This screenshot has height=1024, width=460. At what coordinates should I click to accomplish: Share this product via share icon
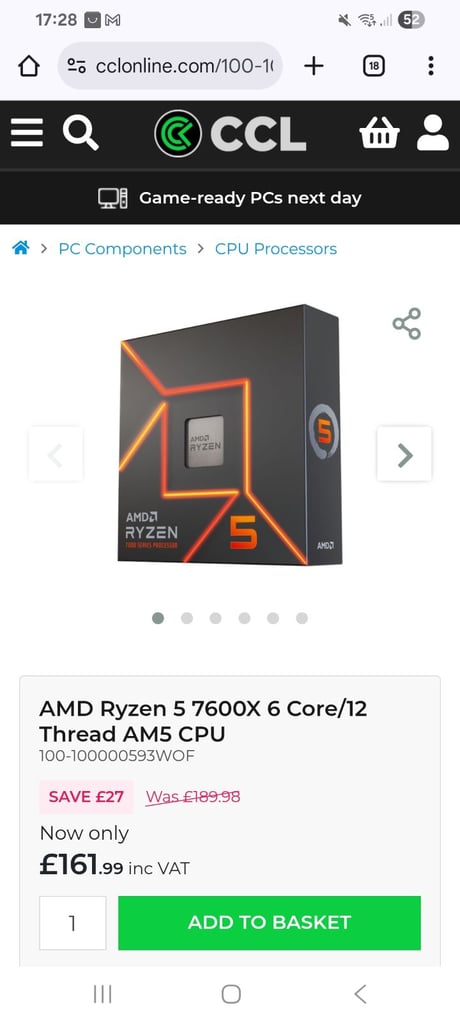407,324
